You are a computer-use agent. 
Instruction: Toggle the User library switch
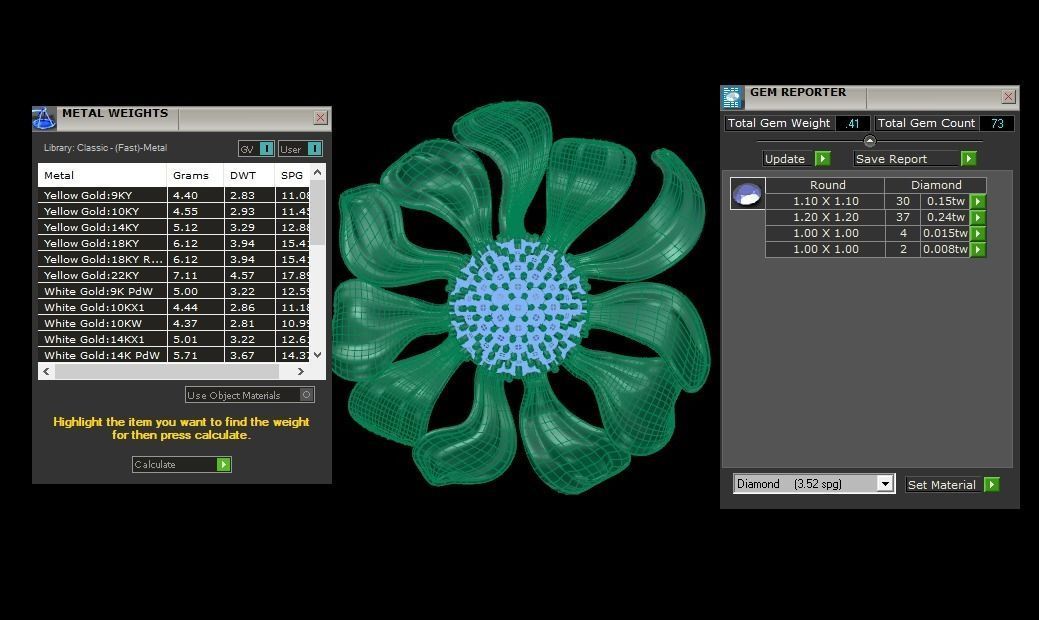315,148
